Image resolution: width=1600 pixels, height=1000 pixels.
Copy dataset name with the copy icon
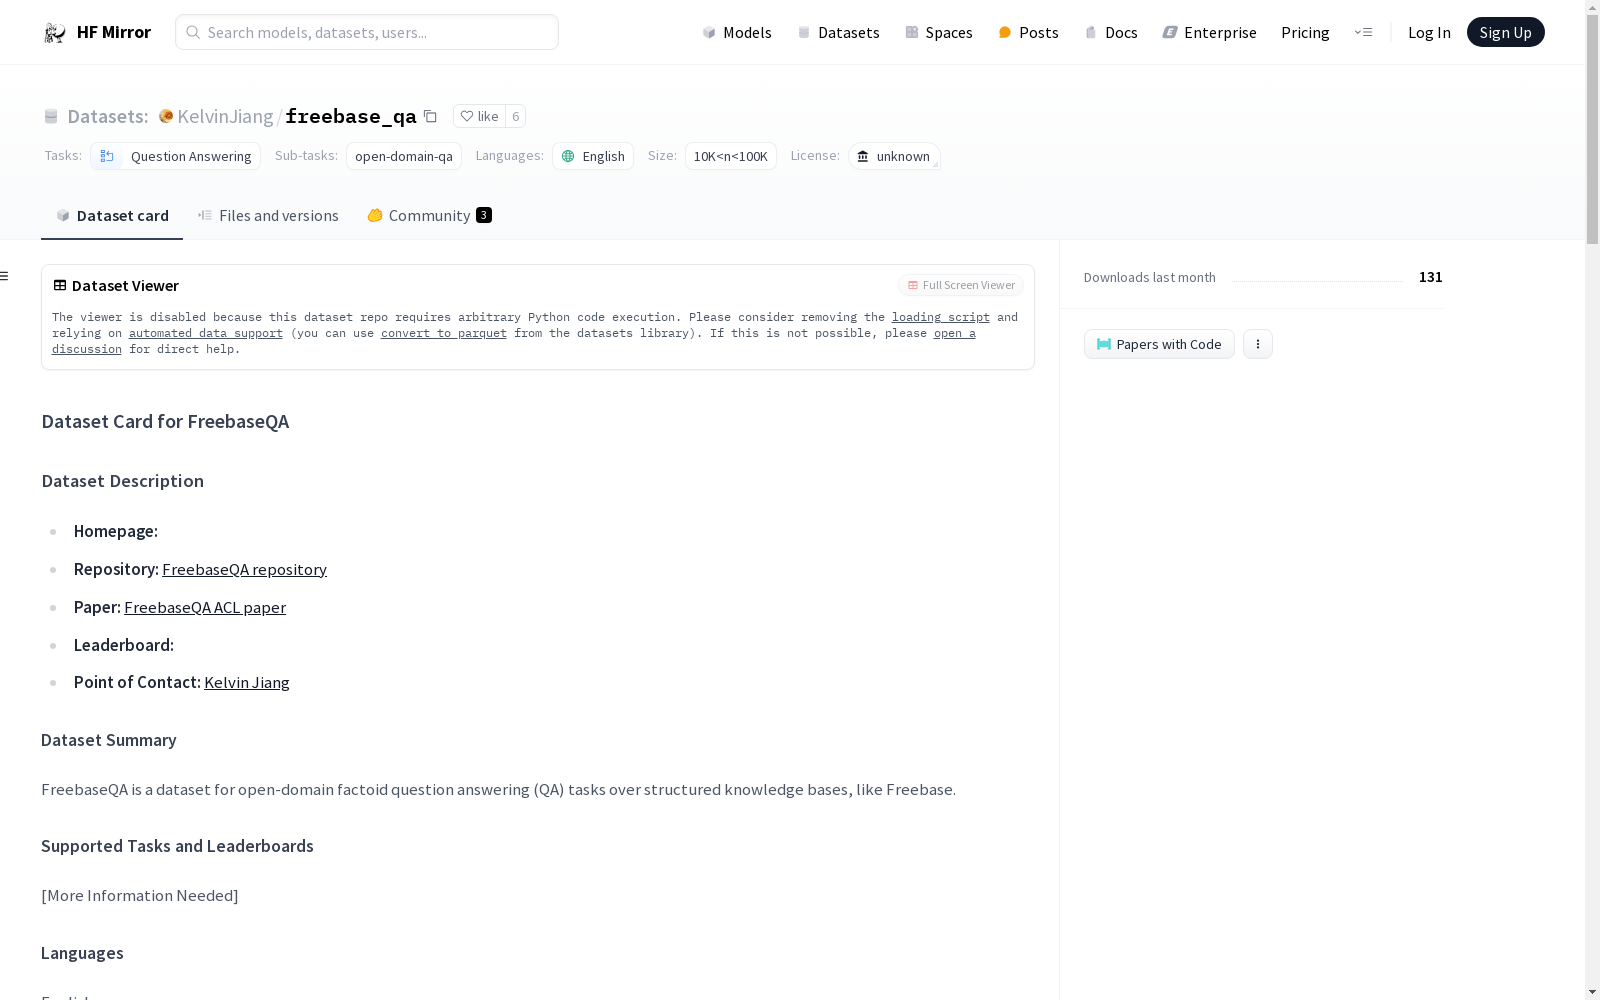(430, 116)
